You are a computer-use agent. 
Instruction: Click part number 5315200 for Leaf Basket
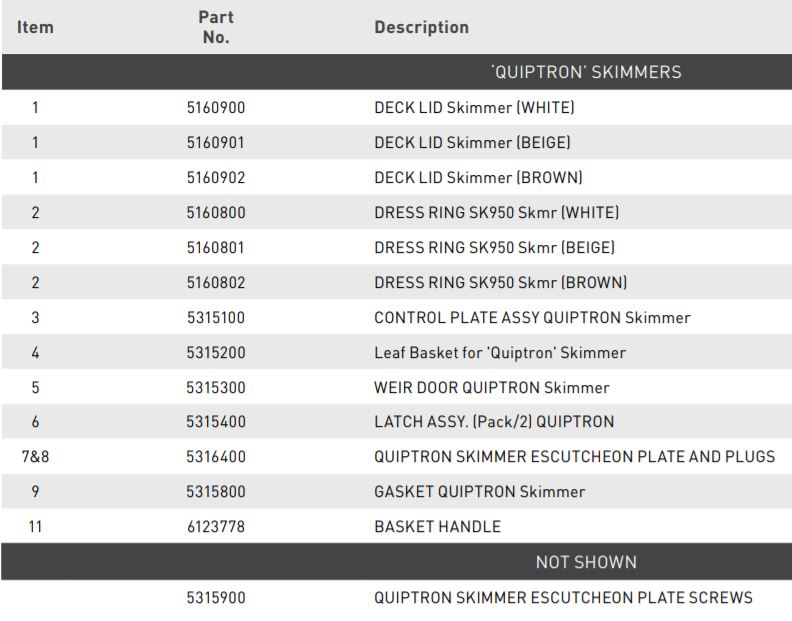[x=216, y=353]
